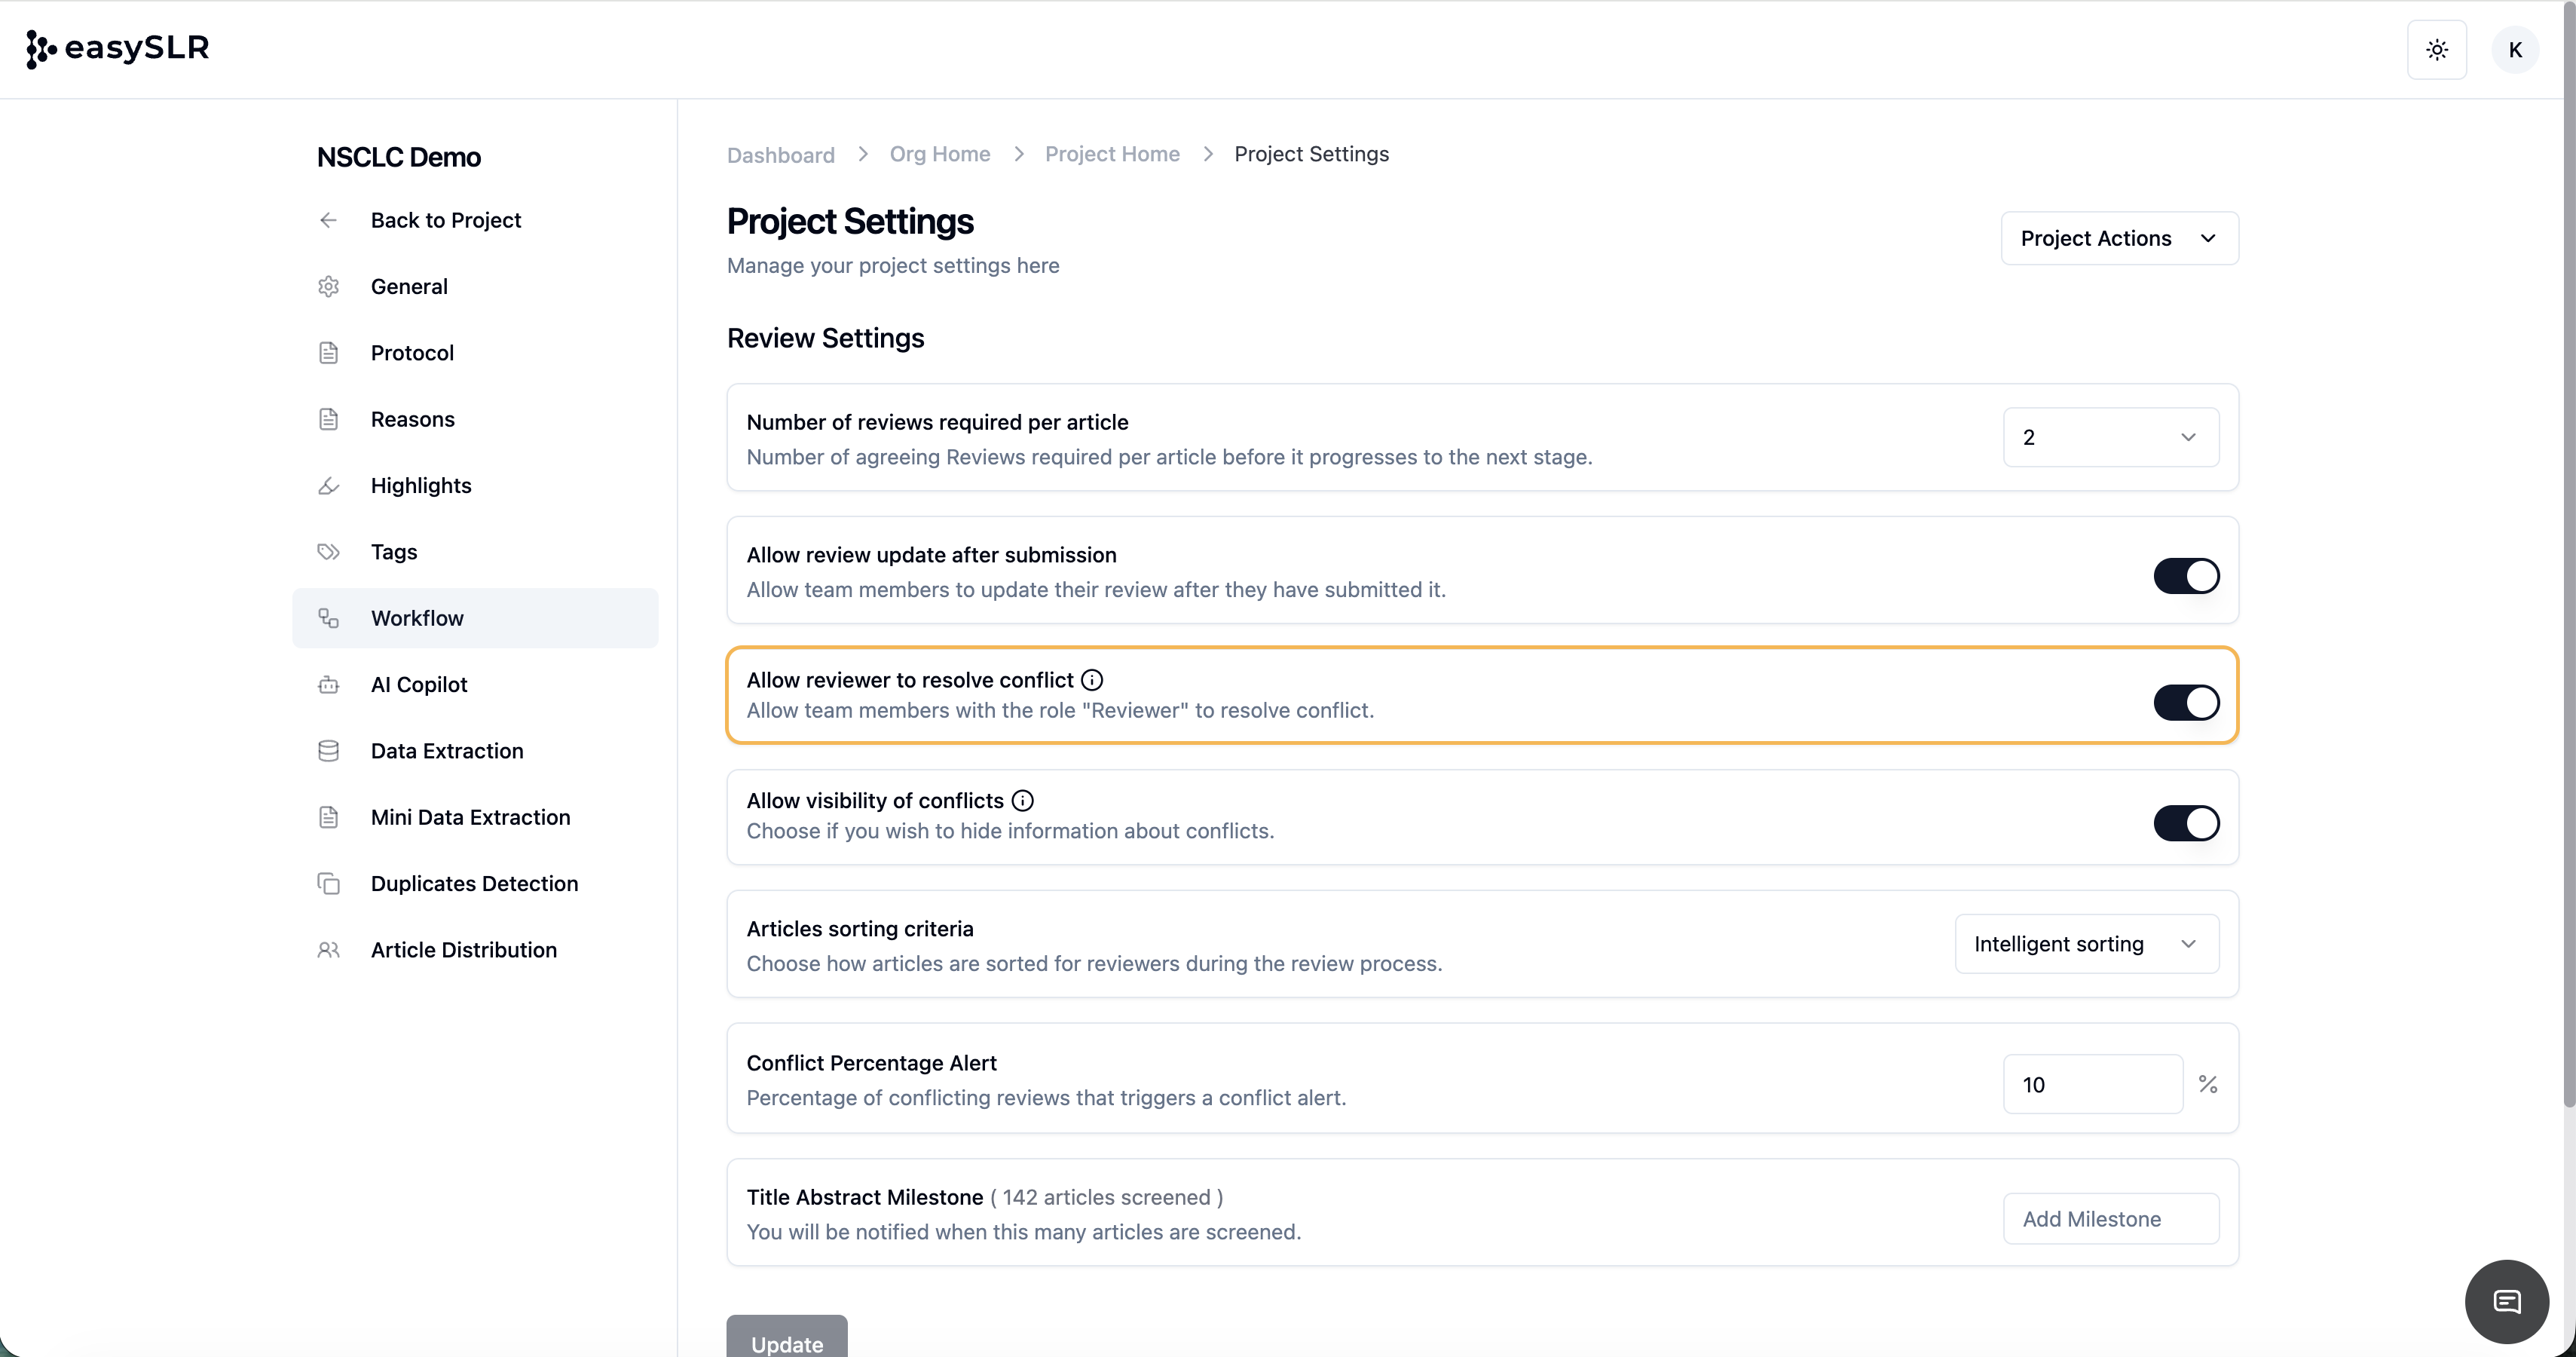Click the Tags icon in sidebar
This screenshot has height=1357, width=2576.
click(x=328, y=552)
